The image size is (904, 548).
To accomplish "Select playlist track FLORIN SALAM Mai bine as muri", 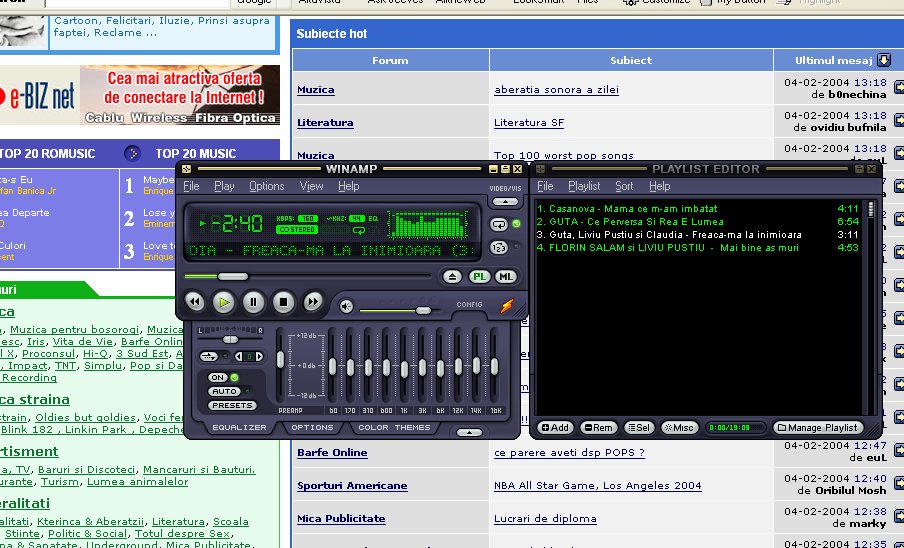I will click(x=698, y=248).
